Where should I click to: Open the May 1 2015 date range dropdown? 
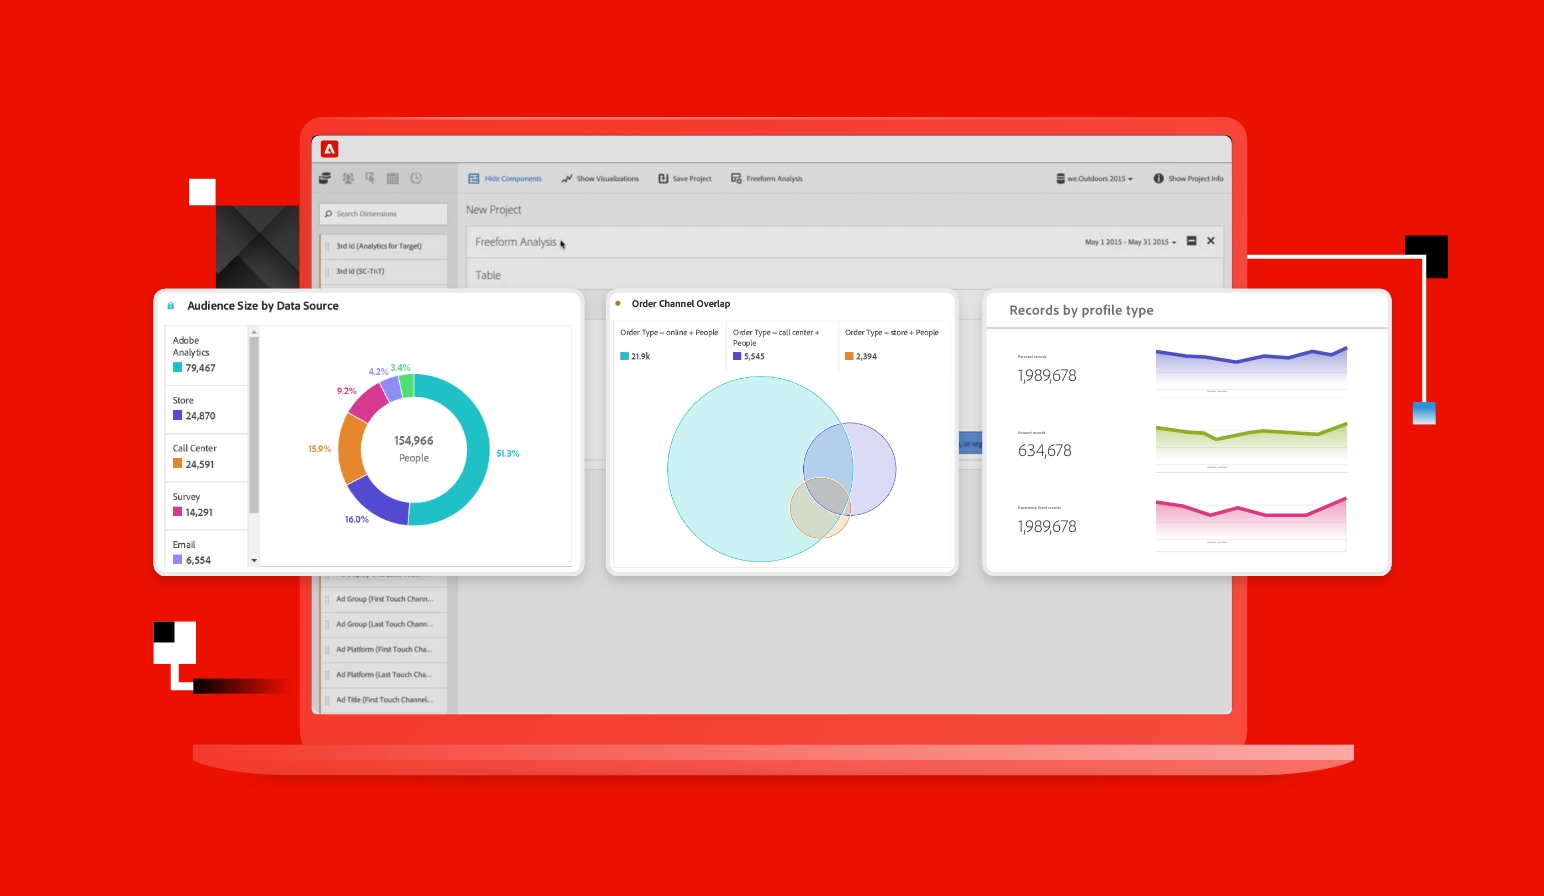[1127, 241]
